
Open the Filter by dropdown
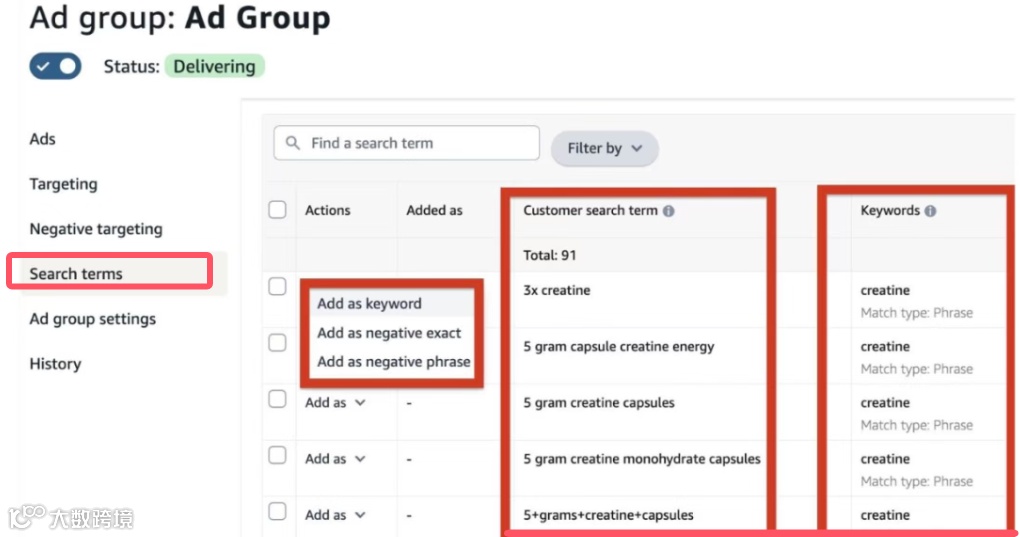pos(604,148)
